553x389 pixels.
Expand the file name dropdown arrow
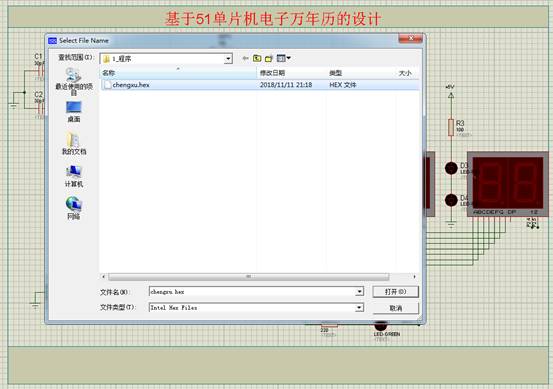click(359, 292)
